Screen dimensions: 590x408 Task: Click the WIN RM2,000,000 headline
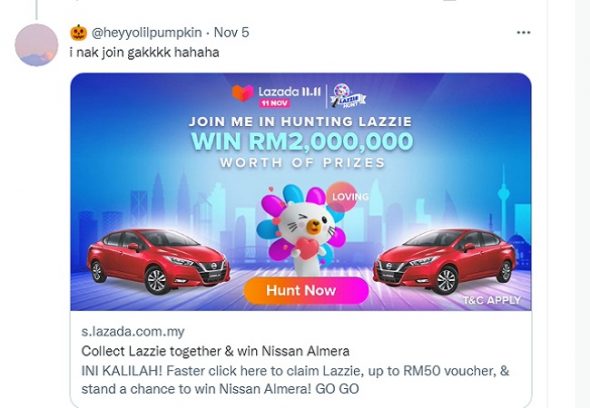tap(302, 142)
